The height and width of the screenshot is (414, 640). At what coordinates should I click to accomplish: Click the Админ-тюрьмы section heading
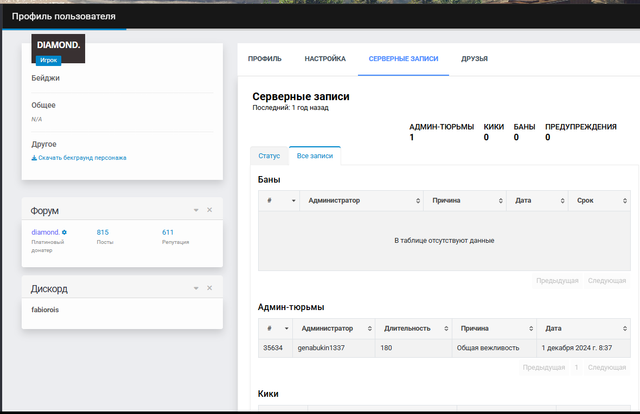point(291,307)
